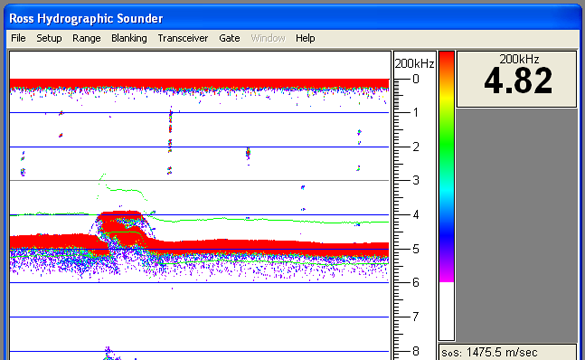Open the File menu
Screen dimensions: 585x360
point(18,38)
